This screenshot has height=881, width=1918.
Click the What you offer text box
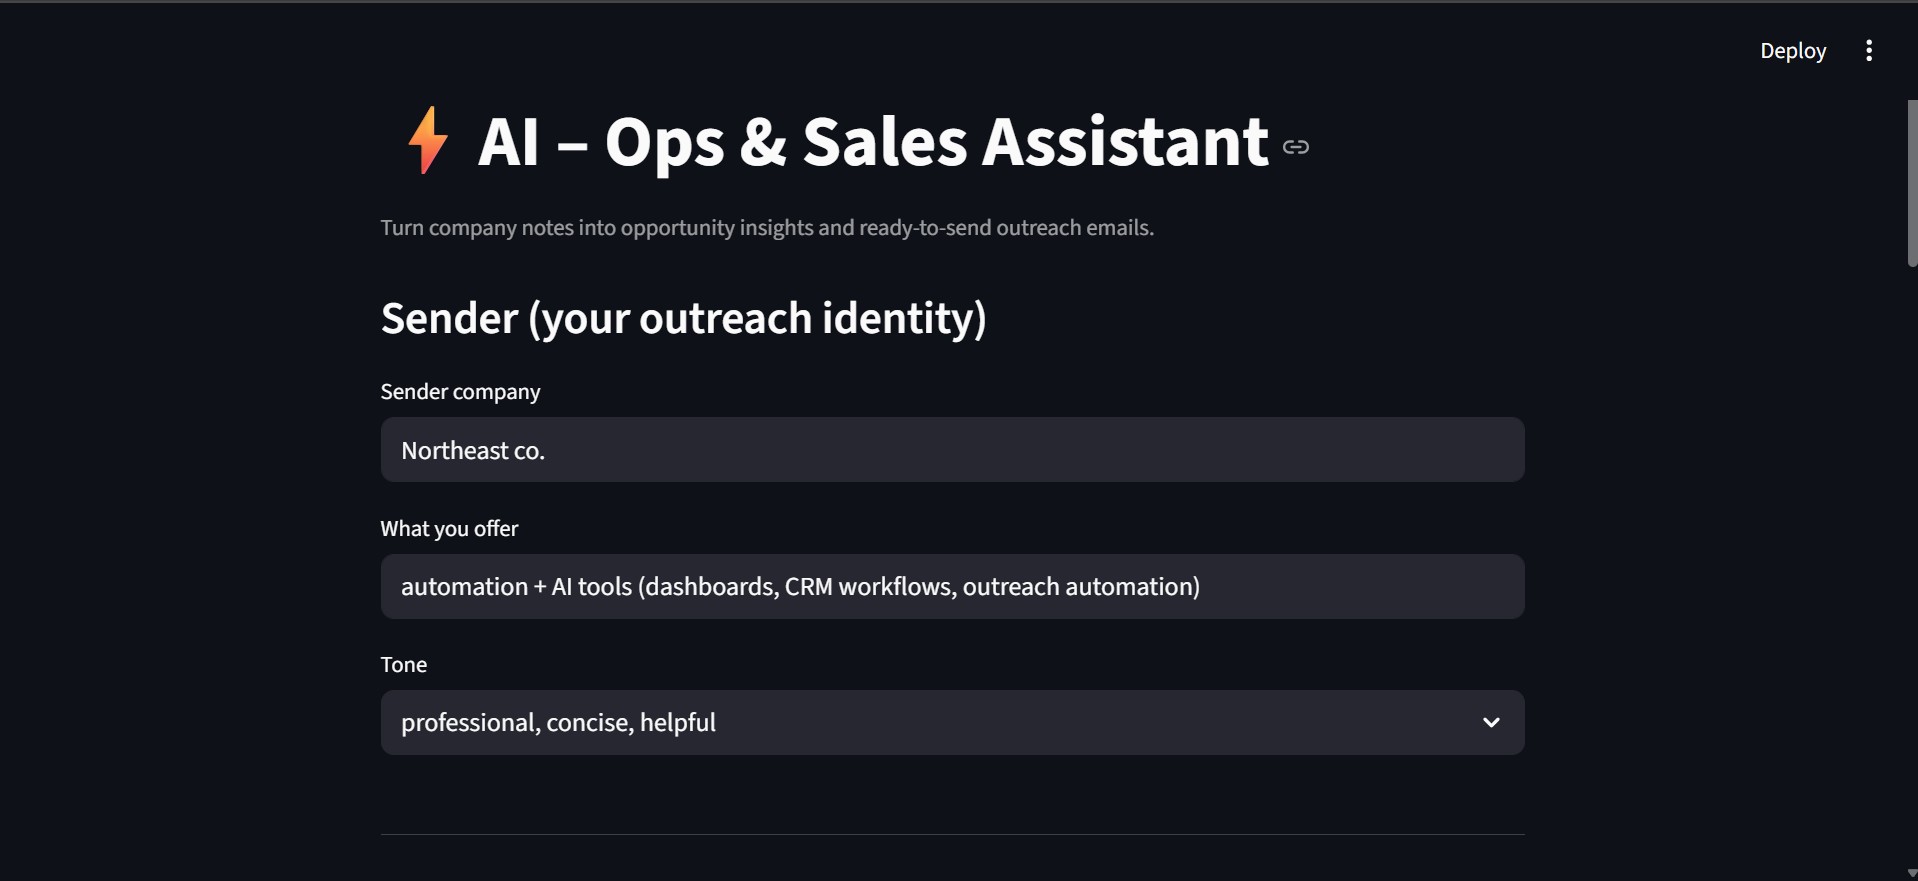[950, 586]
